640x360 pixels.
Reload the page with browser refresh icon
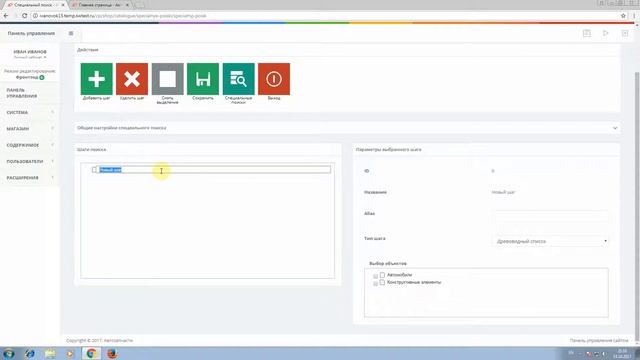[24, 16]
